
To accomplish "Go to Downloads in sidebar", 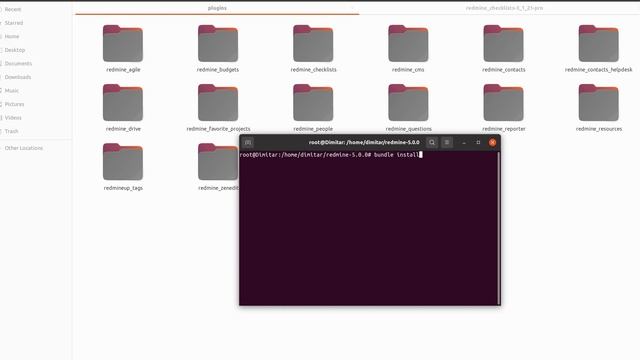I will coord(18,77).
